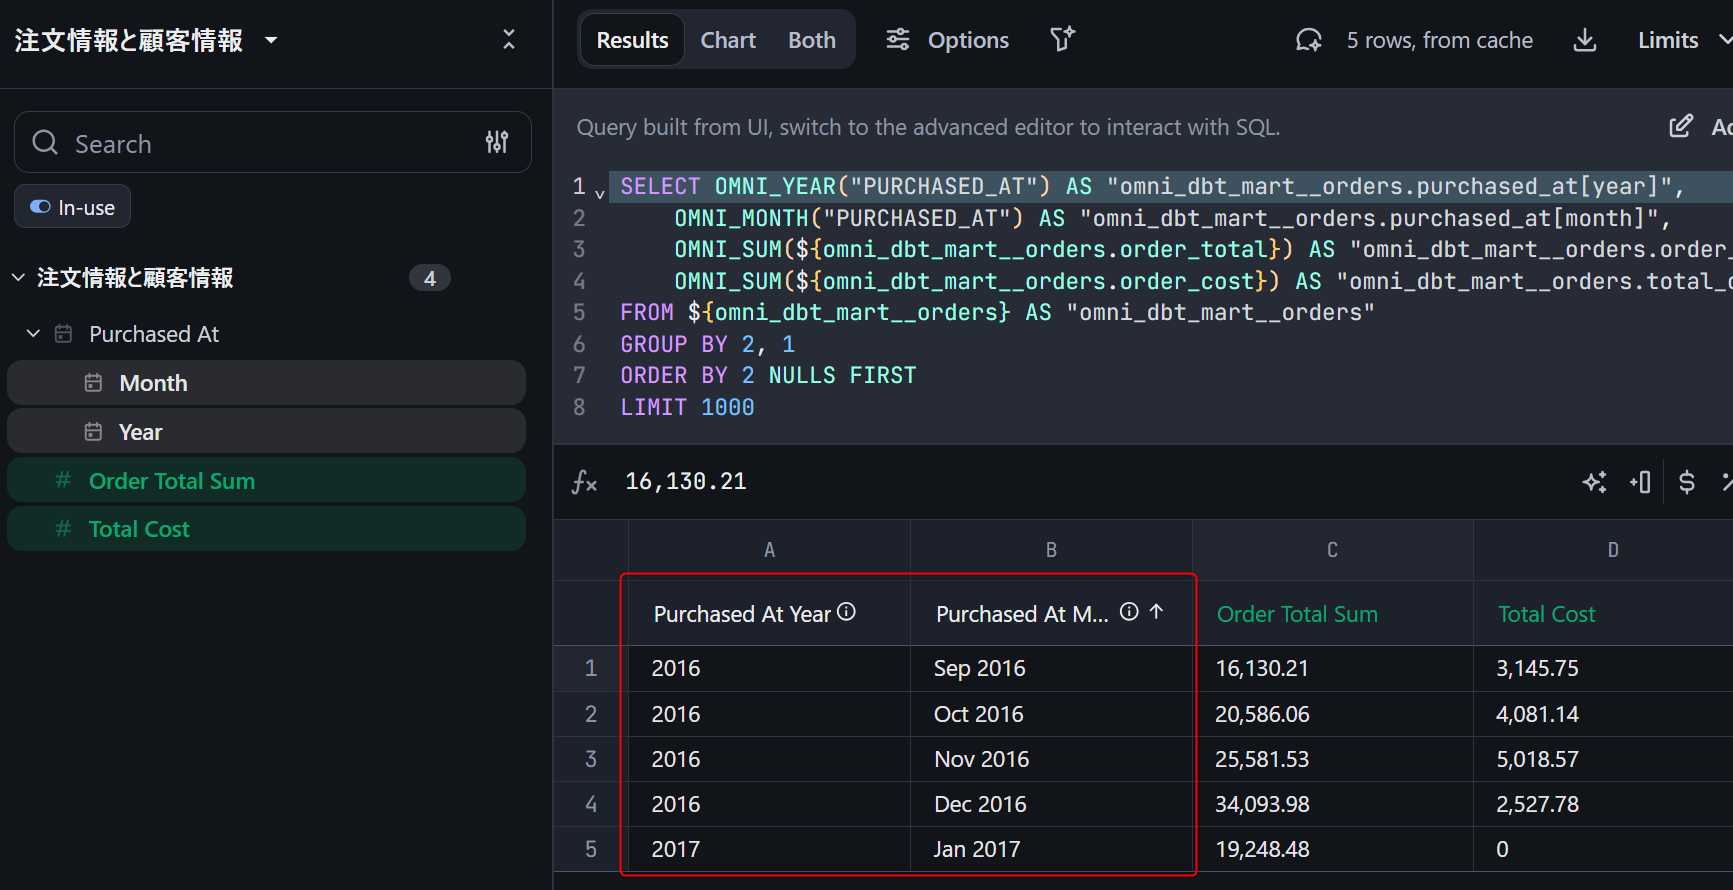This screenshot has height=890, width=1733.
Task: Switch to the Chart tab
Action: 727,40
